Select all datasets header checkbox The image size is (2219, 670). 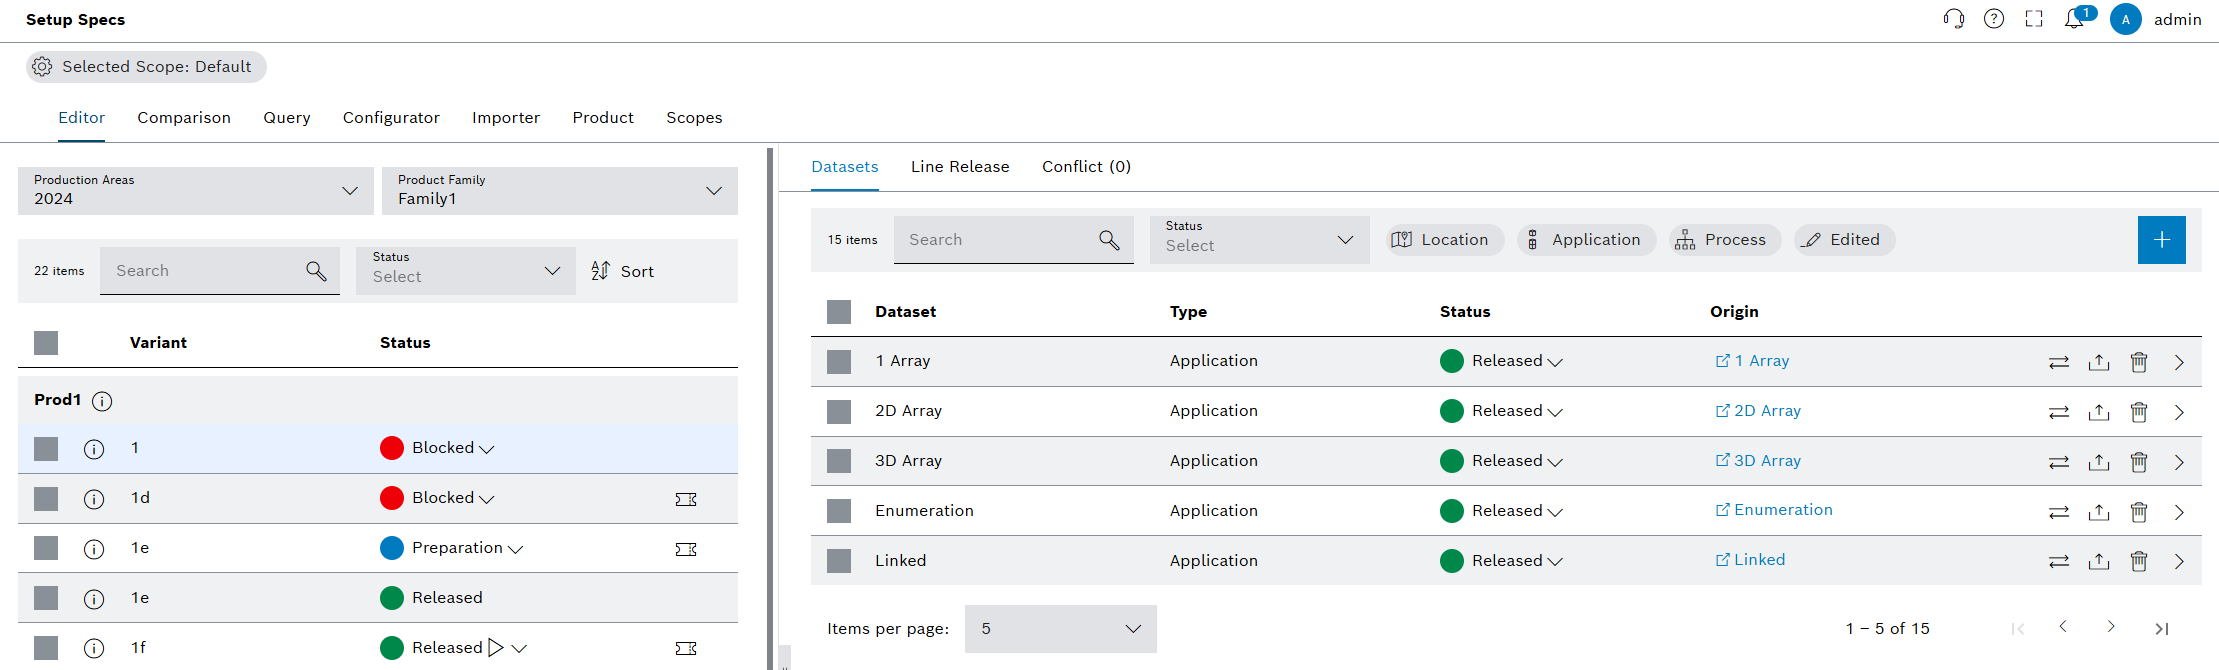click(x=839, y=312)
